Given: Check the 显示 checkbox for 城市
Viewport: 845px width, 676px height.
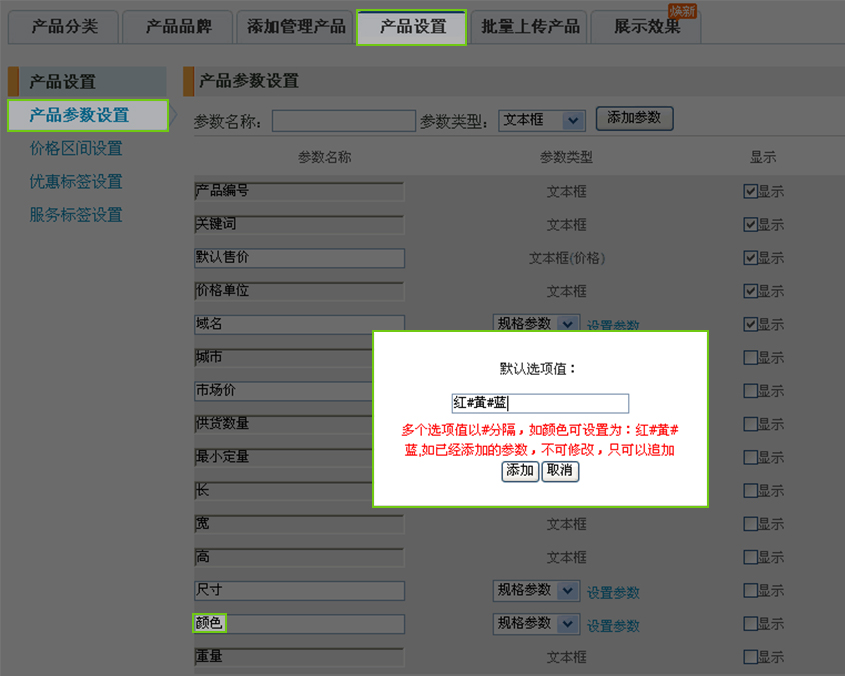Looking at the screenshot, I should pos(751,358).
